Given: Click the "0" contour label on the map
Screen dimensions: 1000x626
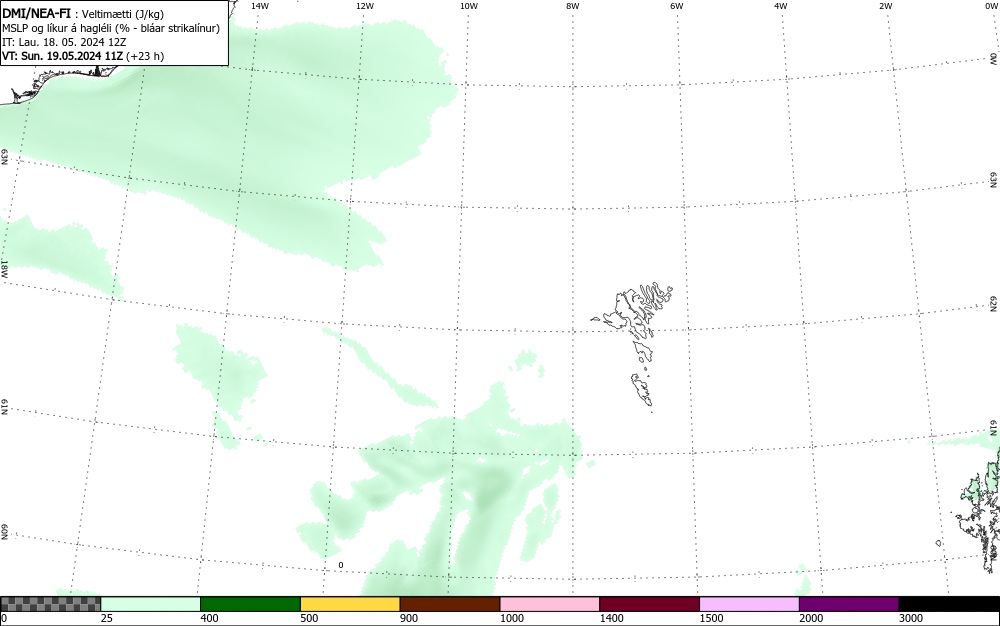Looking at the screenshot, I should pyautogui.click(x=341, y=565).
